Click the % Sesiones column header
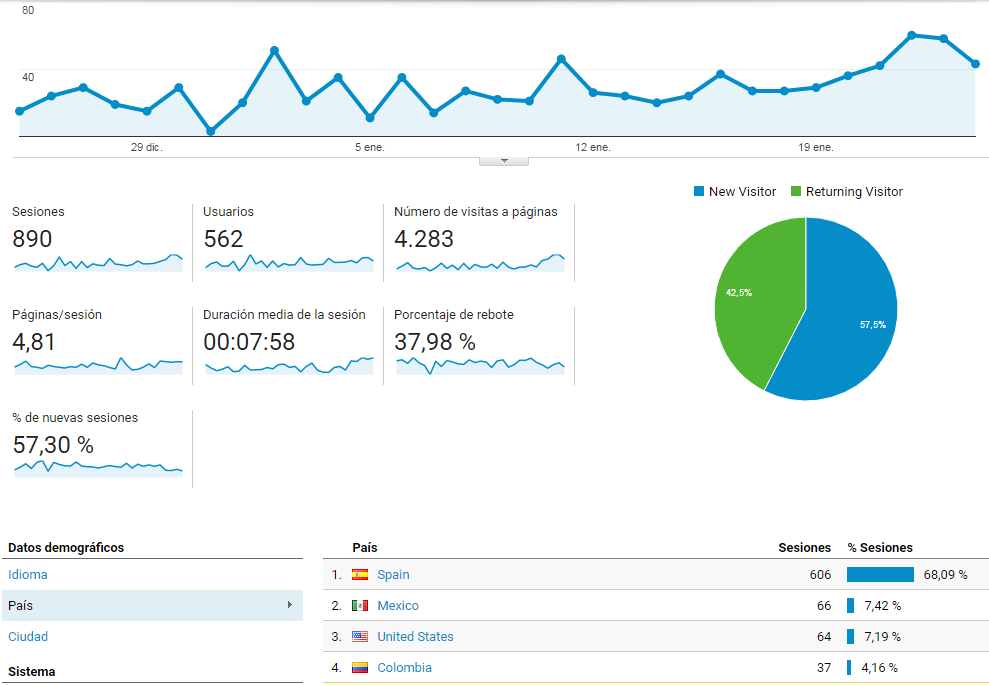This screenshot has height=685, width=989. [x=880, y=547]
